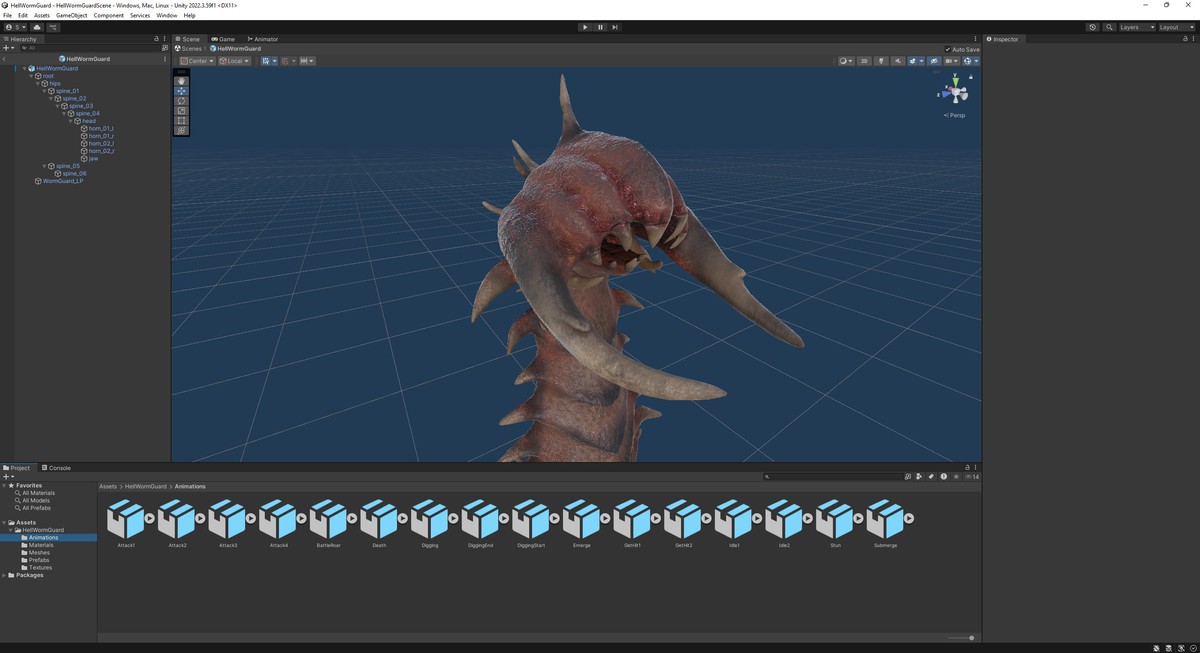This screenshot has width=1200, height=653.
Task: Open the GameObject menu
Action: click(x=71, y=15)
